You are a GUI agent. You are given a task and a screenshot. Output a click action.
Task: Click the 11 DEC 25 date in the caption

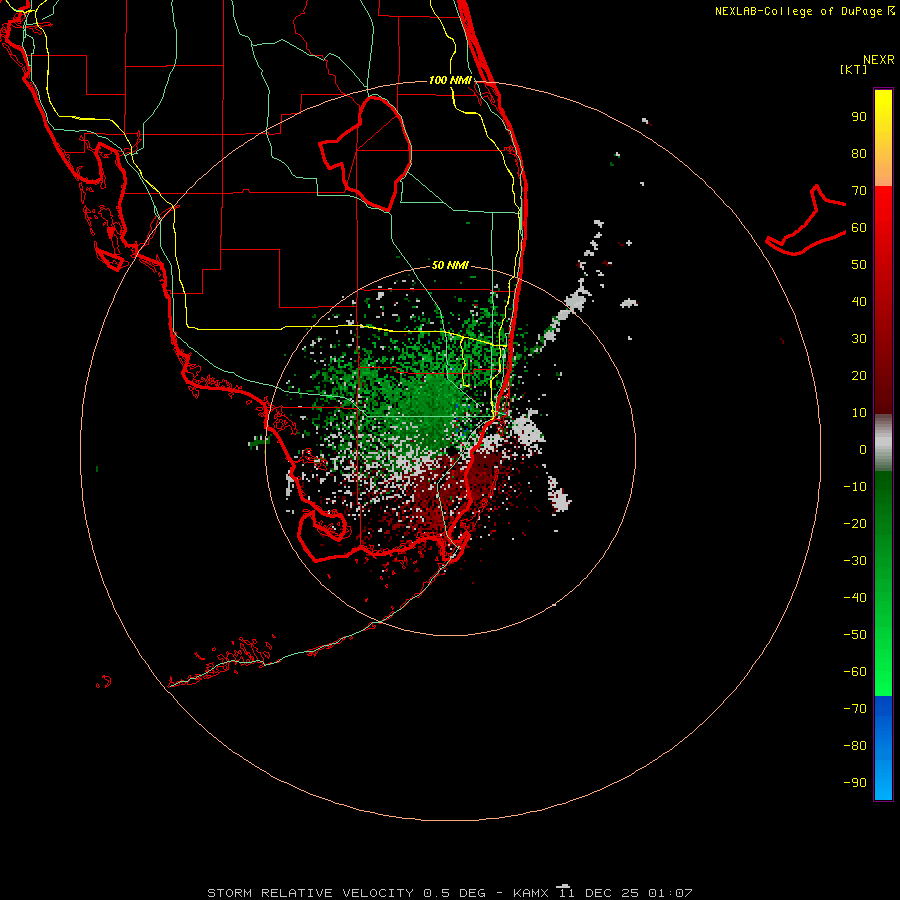599,891
